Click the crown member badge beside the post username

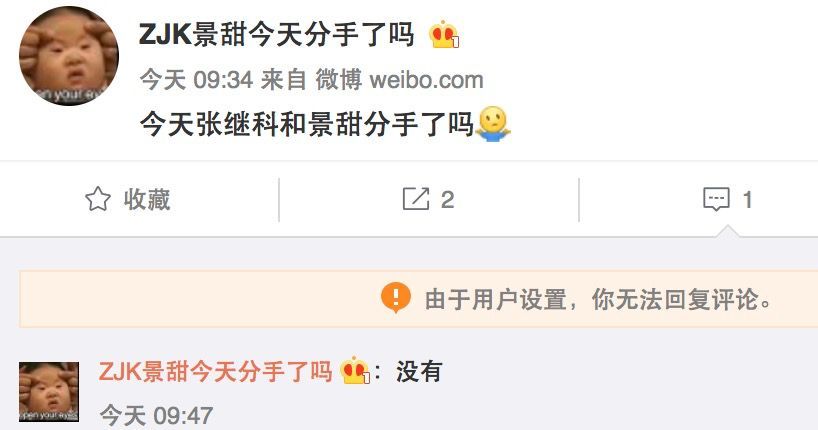point(444,35)
